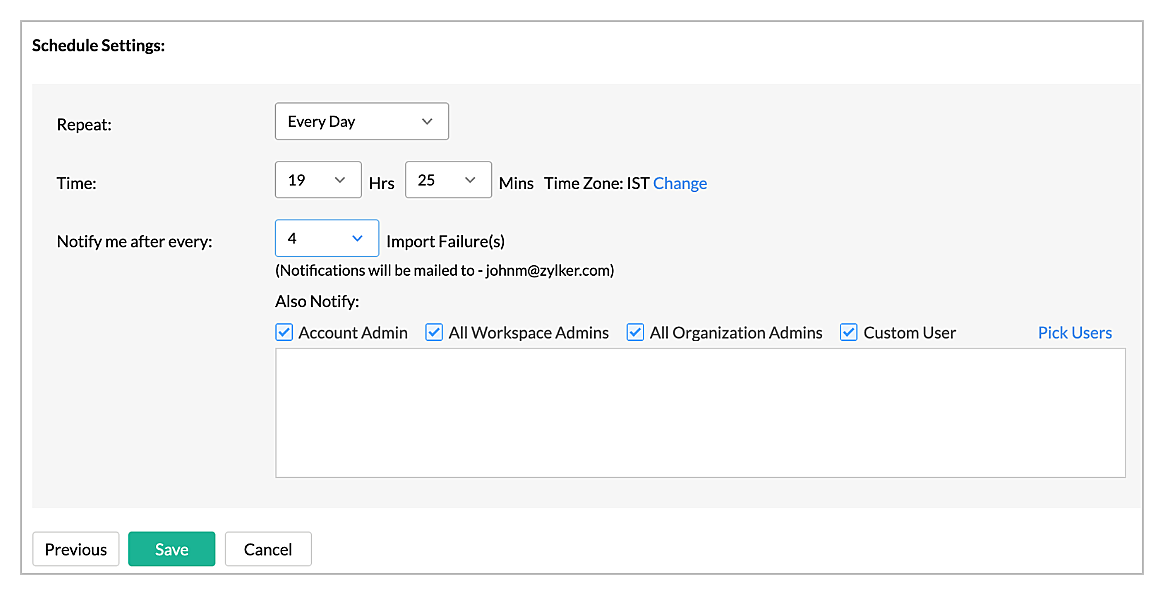The width and height of the screenshot is (1164, 595).
Task: Open the Every Day repeat dropdown
Action: pos(360,121)
